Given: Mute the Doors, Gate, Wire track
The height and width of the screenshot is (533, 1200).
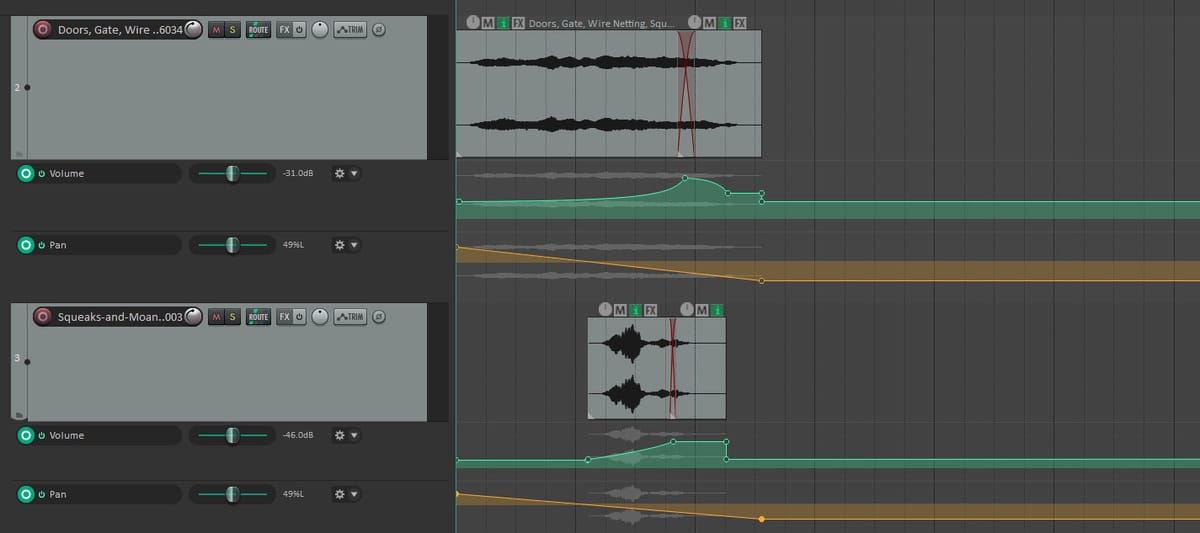Looking at the screenshot, I should coord(216,30).
